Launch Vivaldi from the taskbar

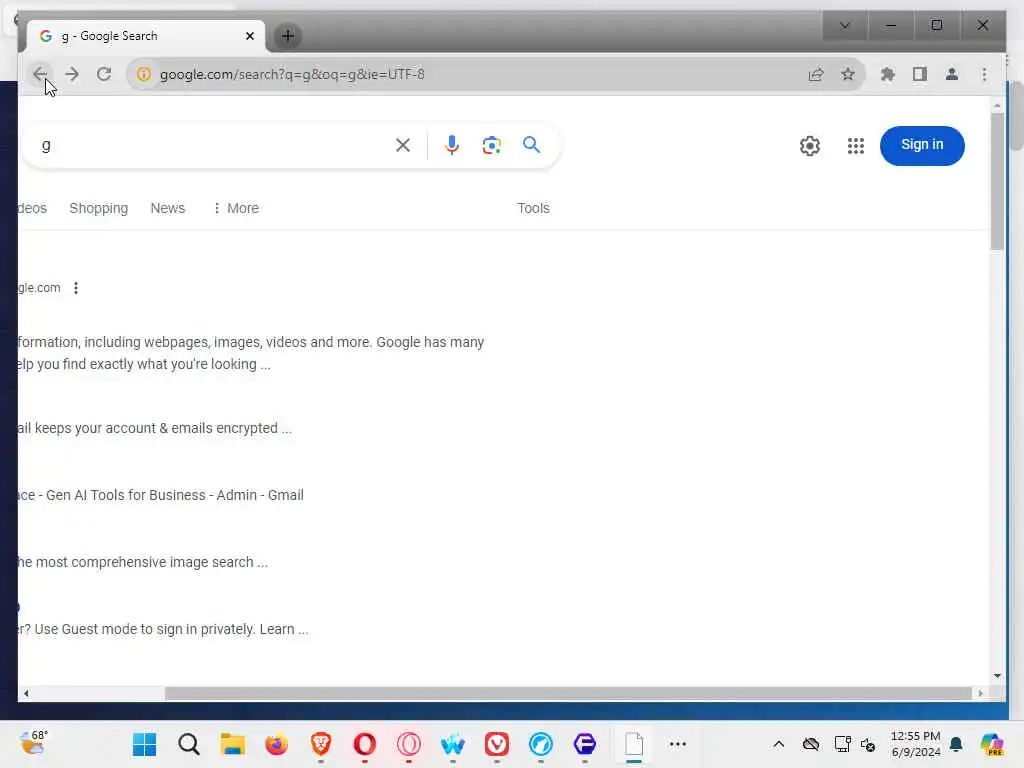pyautogui.click(x=497, y=744)
